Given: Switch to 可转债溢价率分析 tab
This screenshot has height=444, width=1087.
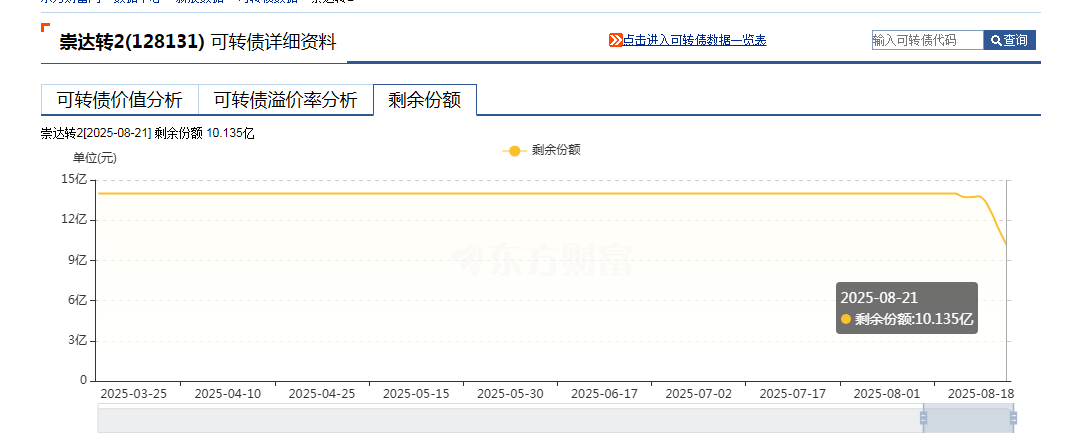Looking at the screenshot, I should point(286,100).
